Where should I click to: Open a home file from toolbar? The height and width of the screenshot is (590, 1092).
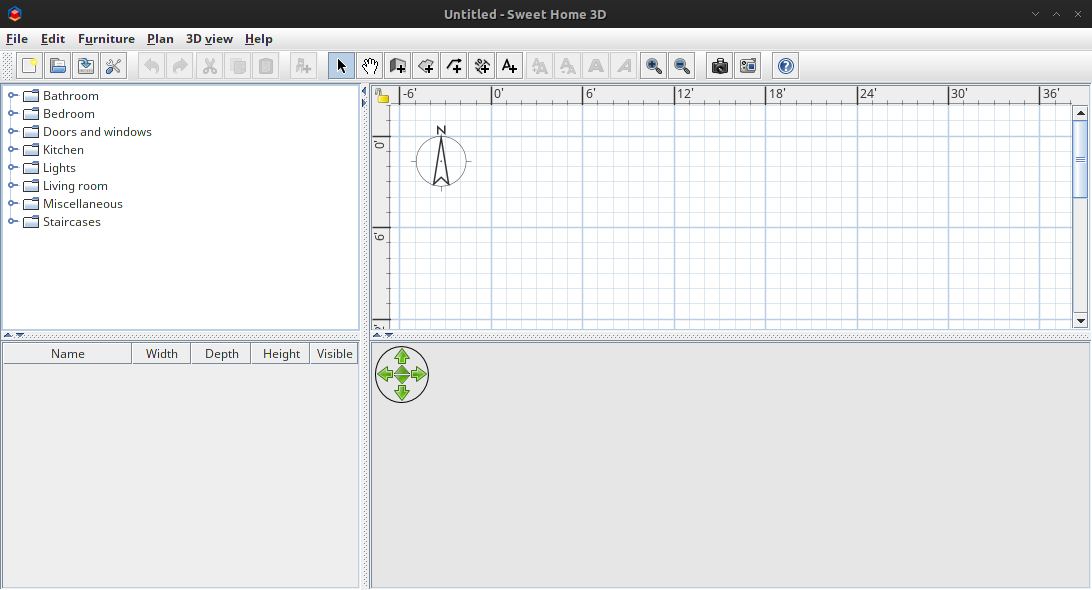[58, 66]
